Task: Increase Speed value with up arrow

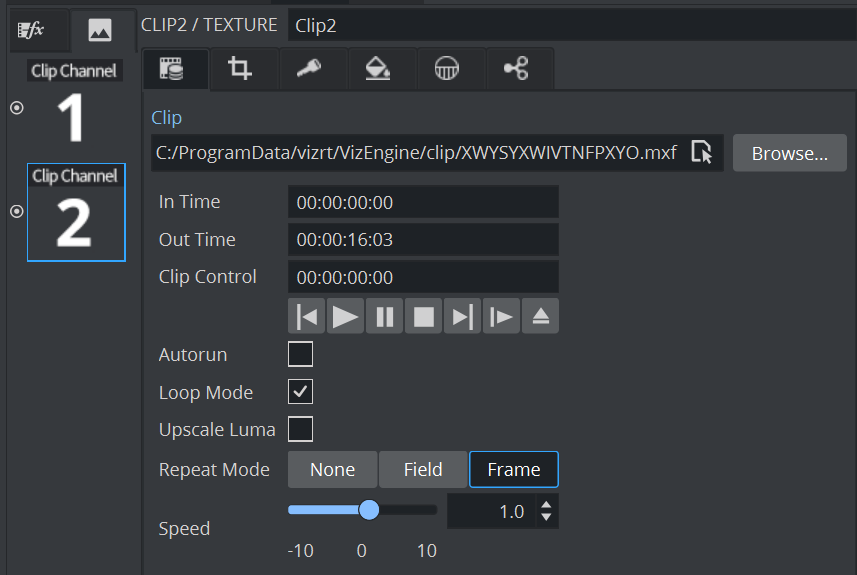Action: (546, 505)
